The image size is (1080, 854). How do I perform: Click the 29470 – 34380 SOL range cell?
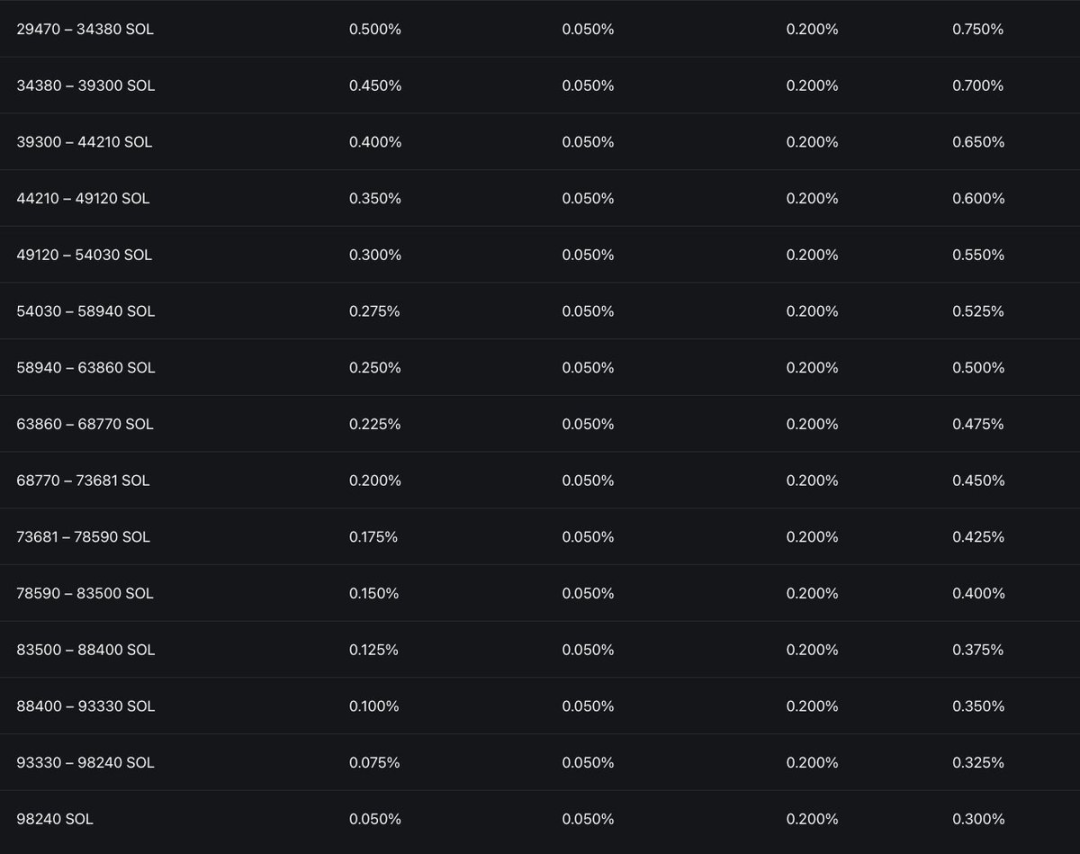point(85,29)
